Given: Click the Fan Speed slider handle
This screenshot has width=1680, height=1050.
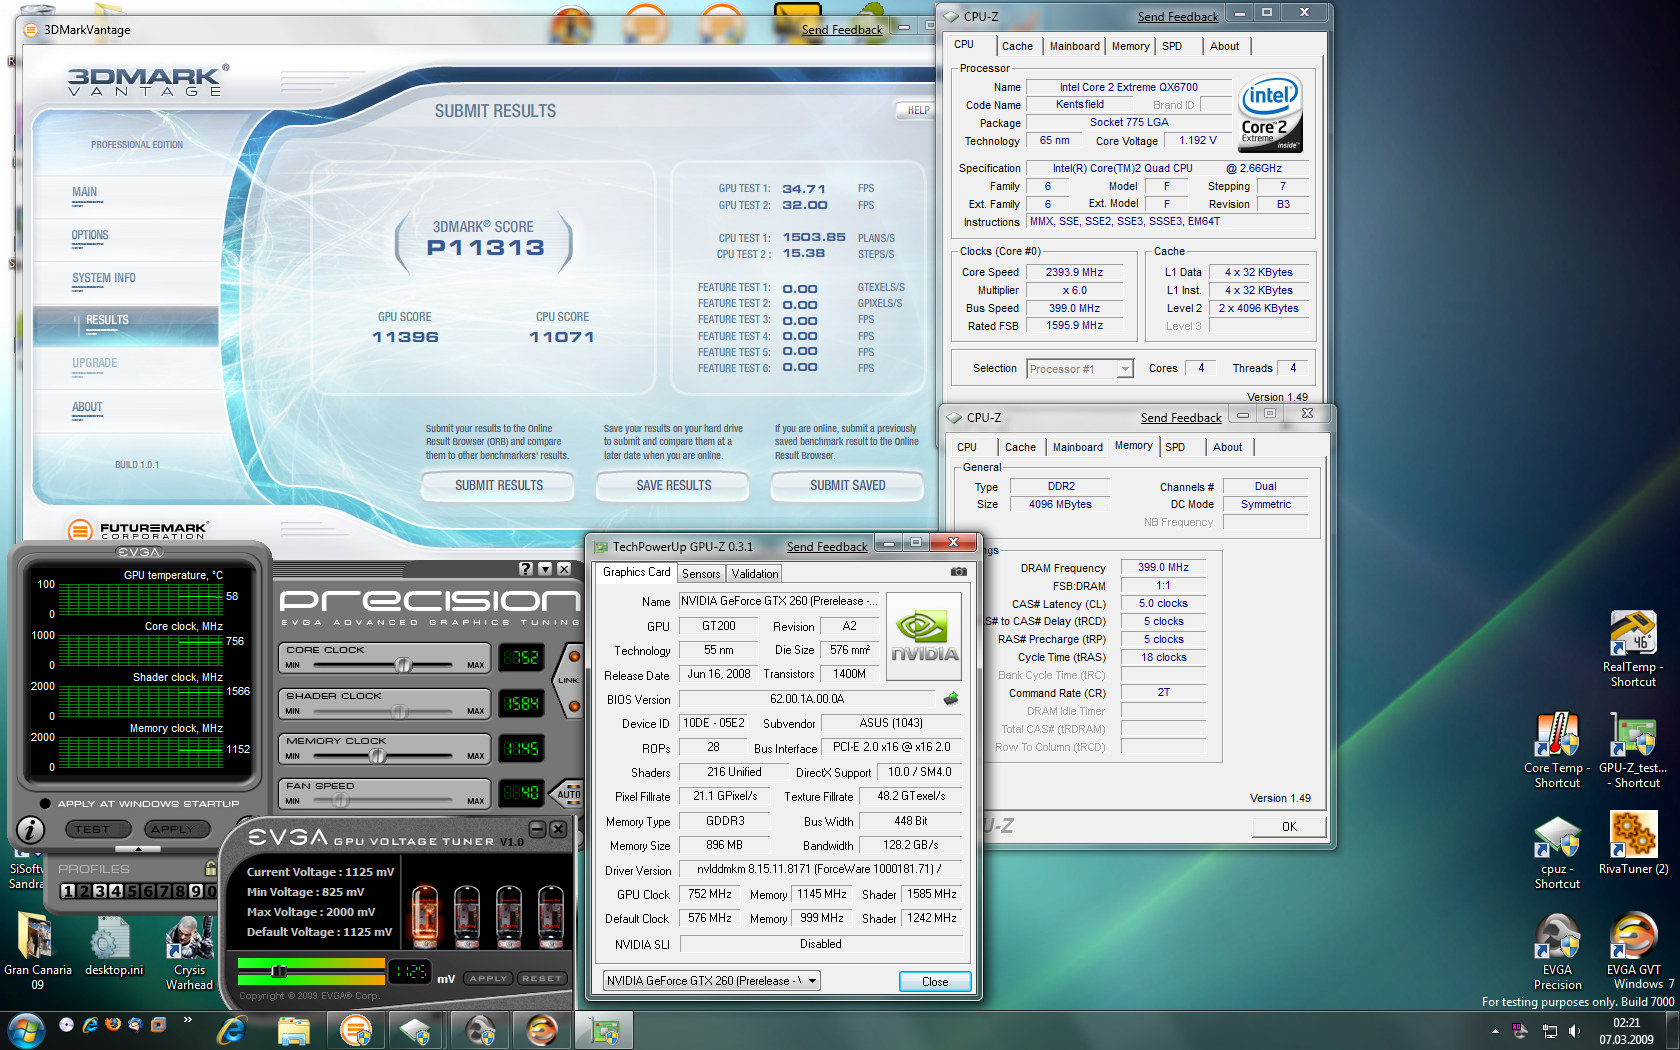Looking at the screenshot, I should click(x=340, y=800).
